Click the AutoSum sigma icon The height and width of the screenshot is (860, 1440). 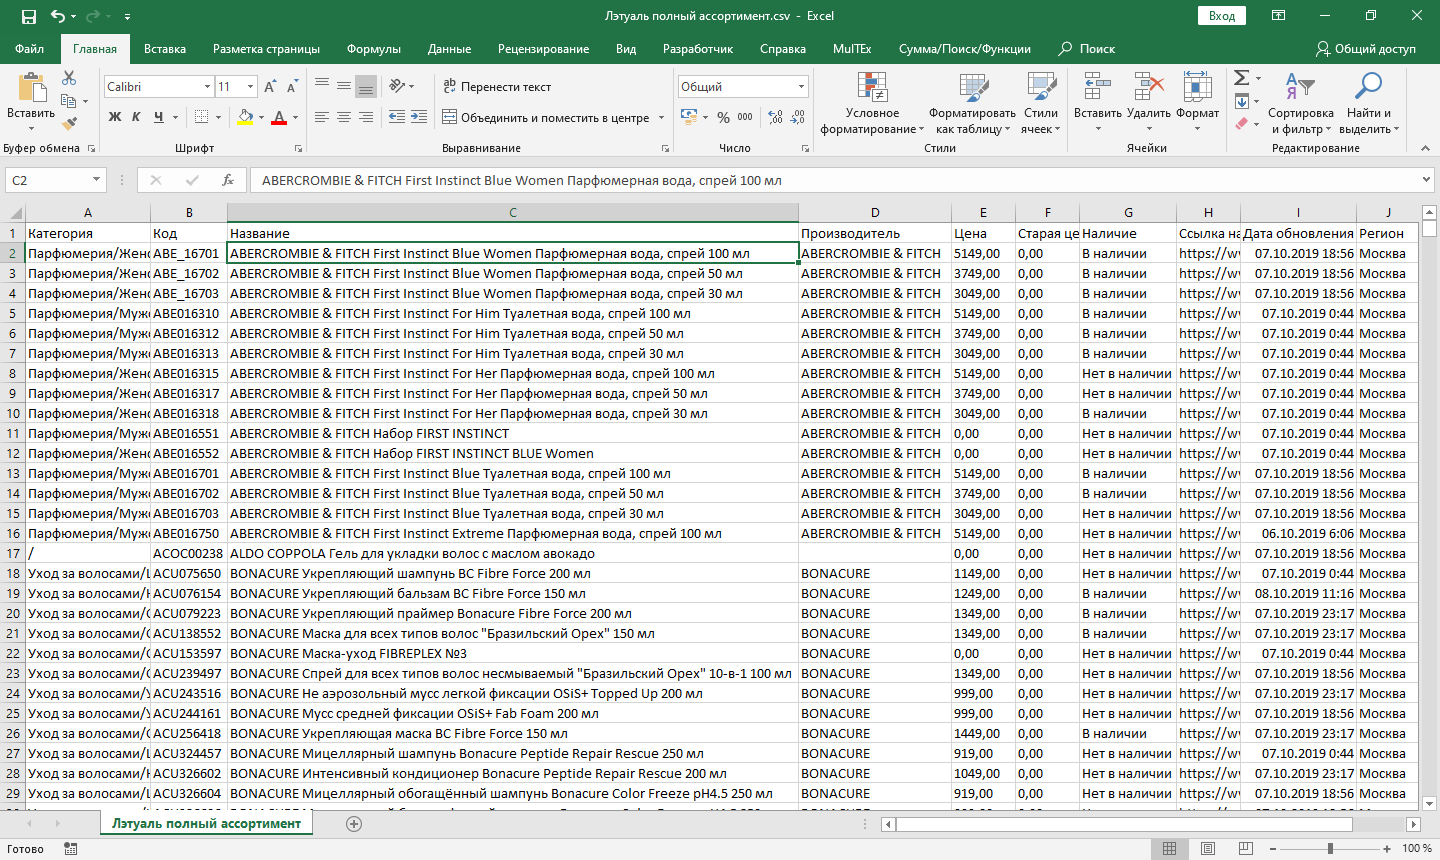click(1241, 78)
